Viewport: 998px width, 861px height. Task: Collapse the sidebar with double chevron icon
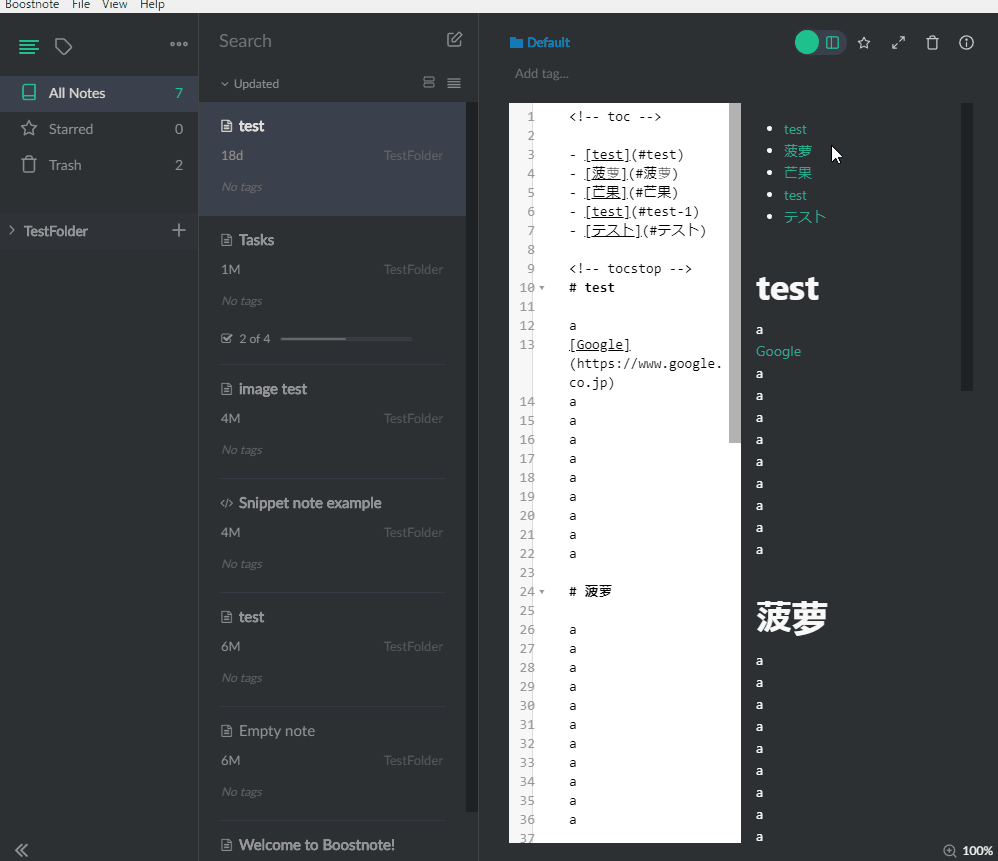22,850
